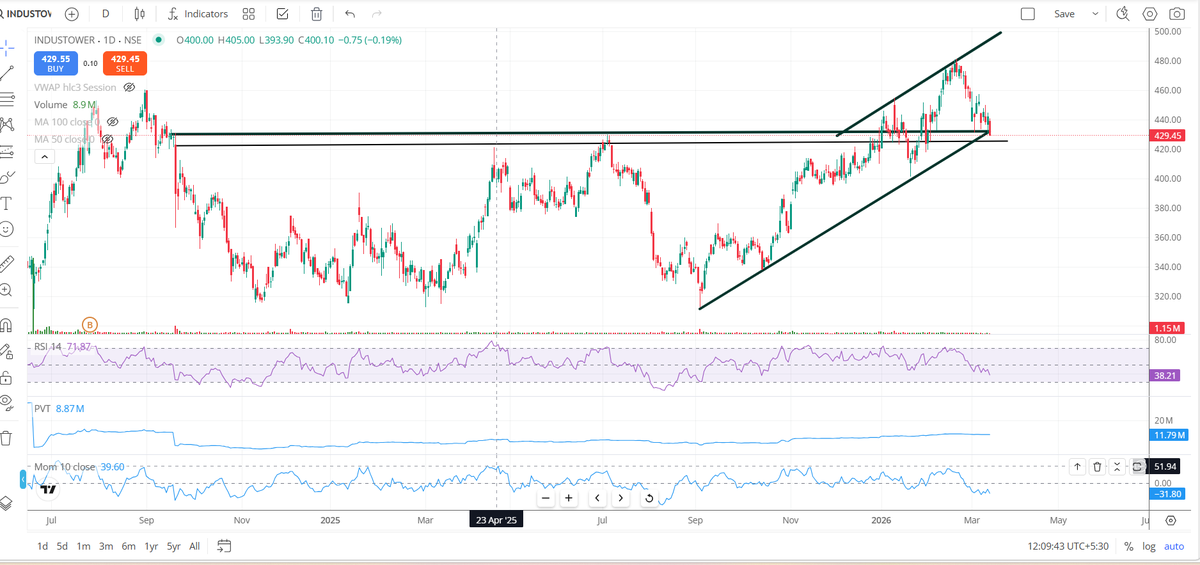The height and width of the screenshot is (565, 1200).
Task: Click the Volume 8.9M legend label
Action: [x=65, y=104]
